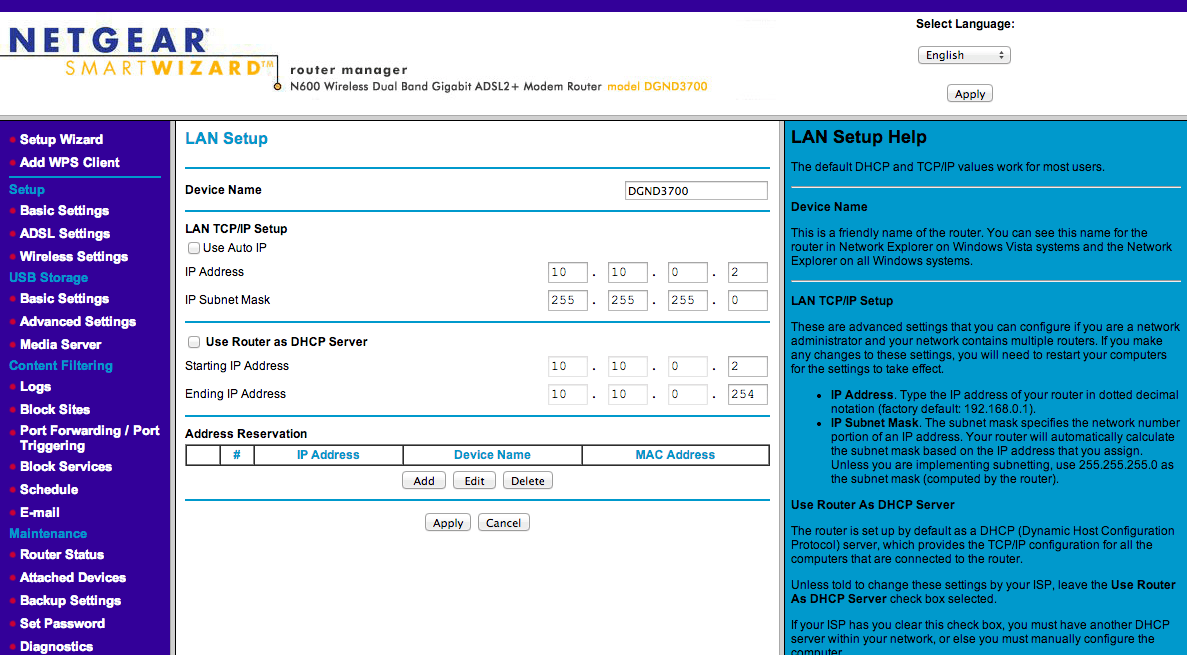Click third octet of IP Subnet Mask

[687, 300]
